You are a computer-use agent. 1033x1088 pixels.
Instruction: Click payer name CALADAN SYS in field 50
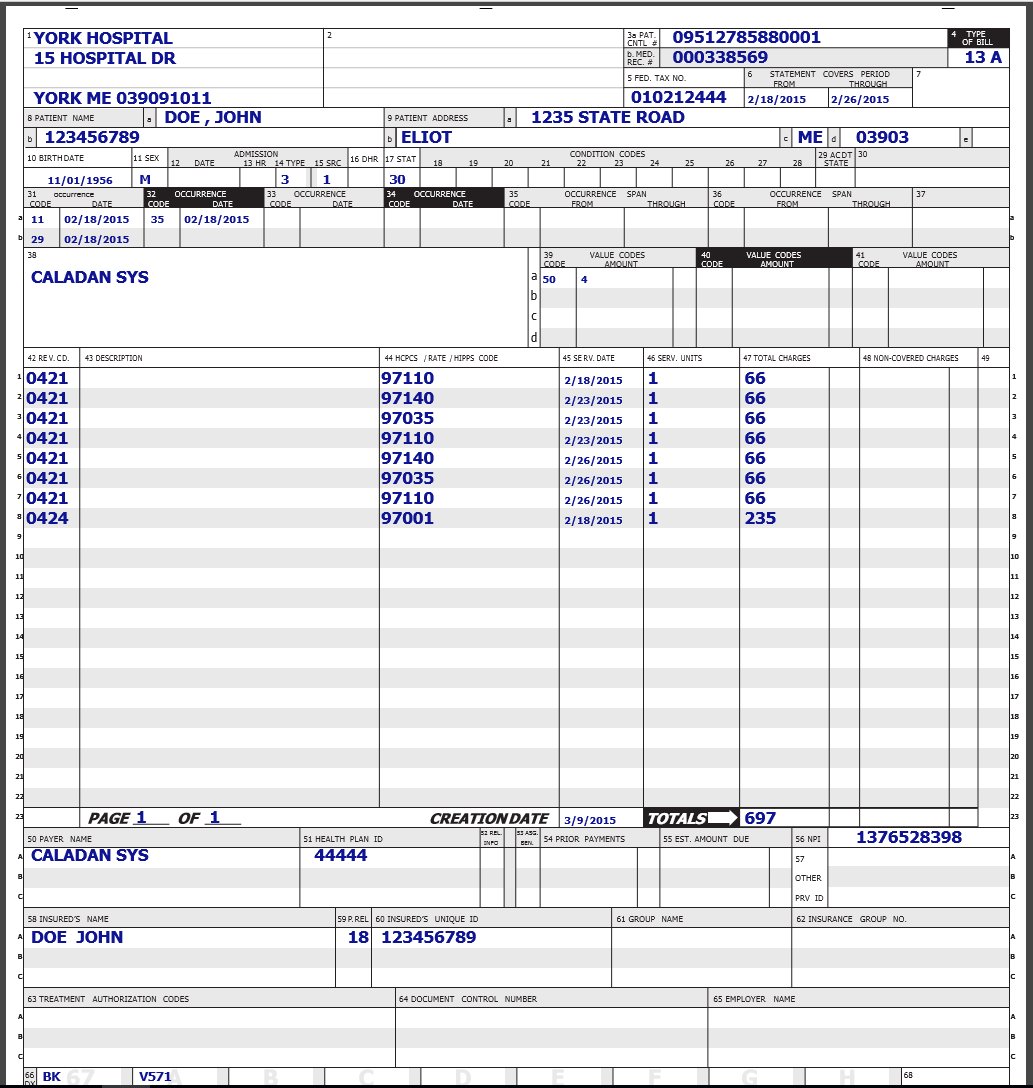click(x=89, y=856)
